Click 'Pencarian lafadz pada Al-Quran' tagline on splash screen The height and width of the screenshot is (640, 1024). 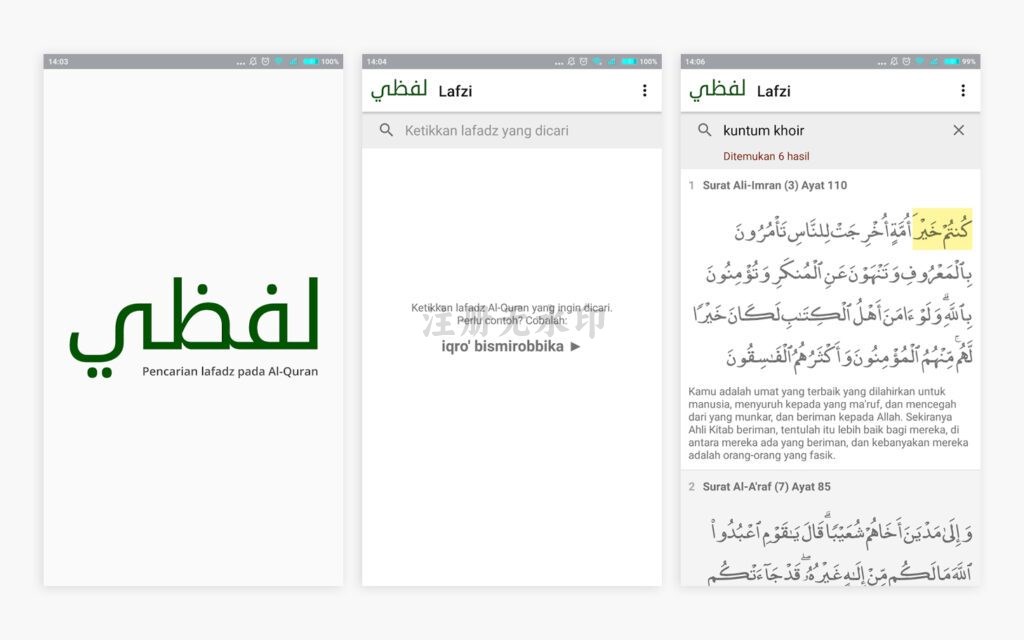[230, 372]
